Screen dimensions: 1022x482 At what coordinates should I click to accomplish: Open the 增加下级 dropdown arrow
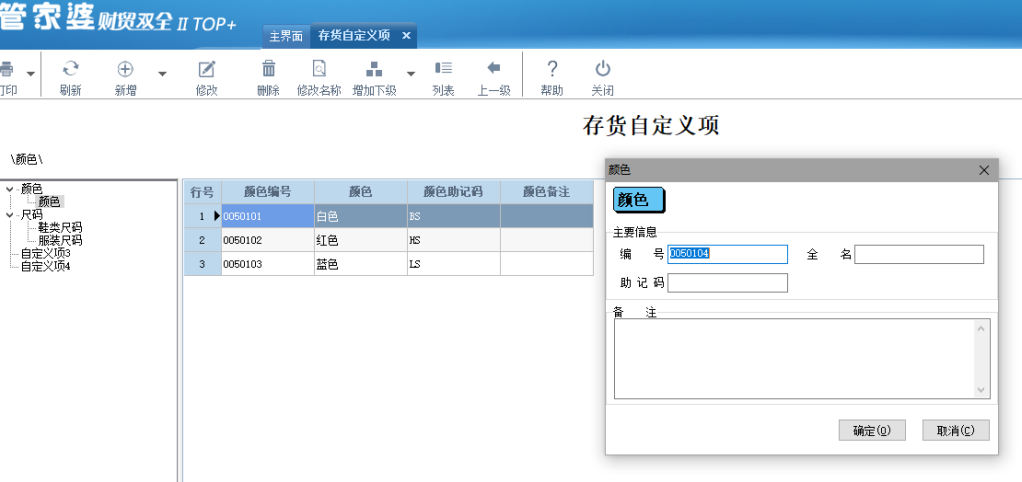(411, 74)
